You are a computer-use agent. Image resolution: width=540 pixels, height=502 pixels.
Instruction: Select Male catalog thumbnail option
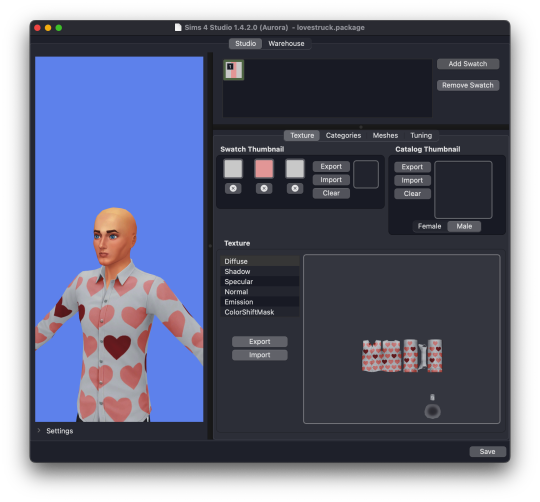[464, 226]
